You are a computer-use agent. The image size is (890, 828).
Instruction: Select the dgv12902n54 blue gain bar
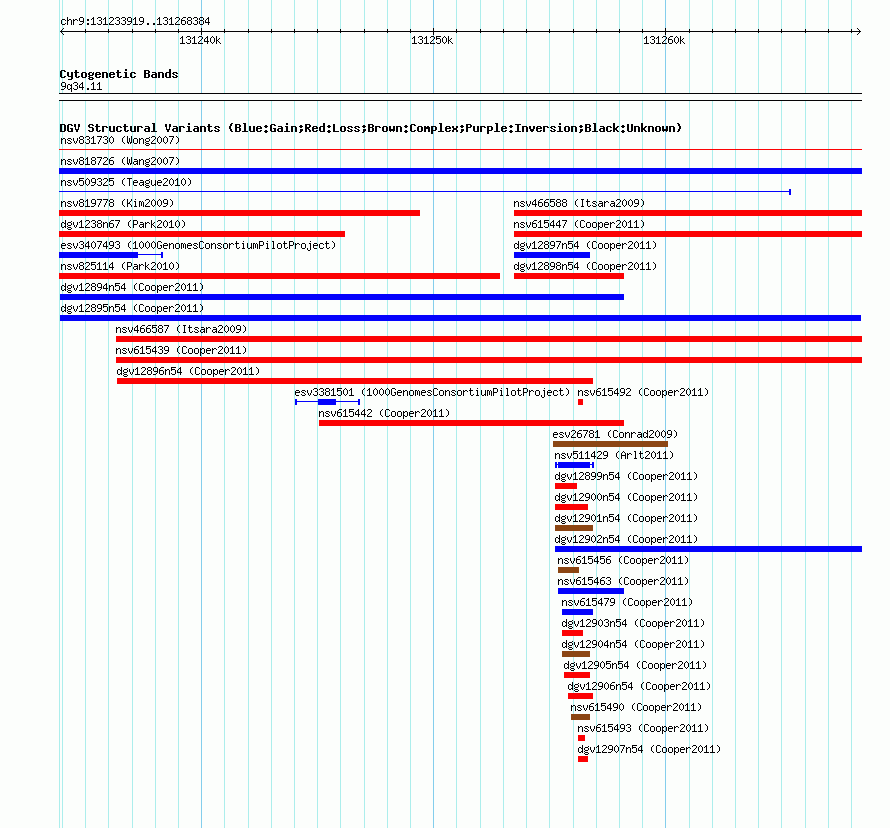point(708,549)
